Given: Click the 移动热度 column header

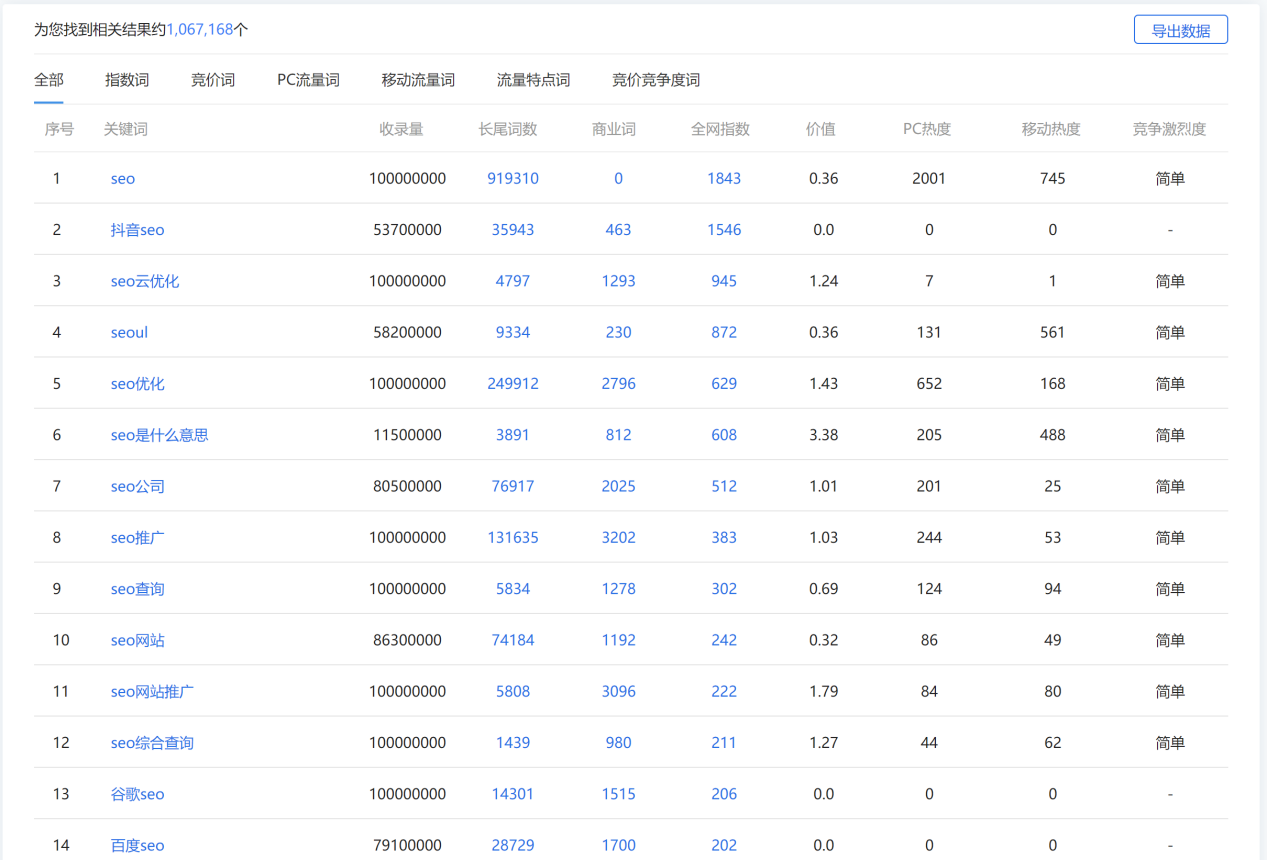Looking at the screenshot, I should coord(1051,129).
